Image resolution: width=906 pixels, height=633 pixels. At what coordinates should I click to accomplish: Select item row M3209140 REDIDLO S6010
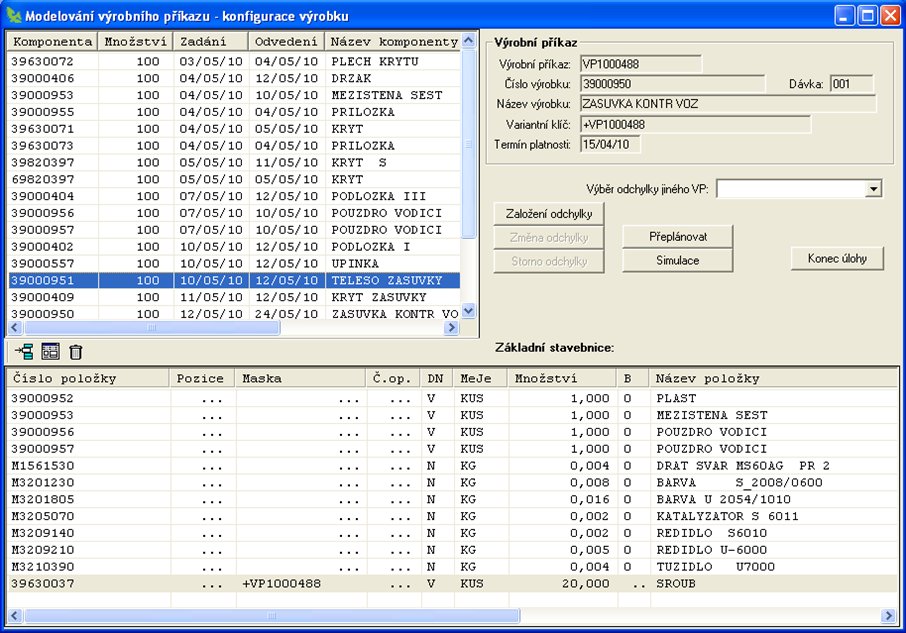pos(452,533)
